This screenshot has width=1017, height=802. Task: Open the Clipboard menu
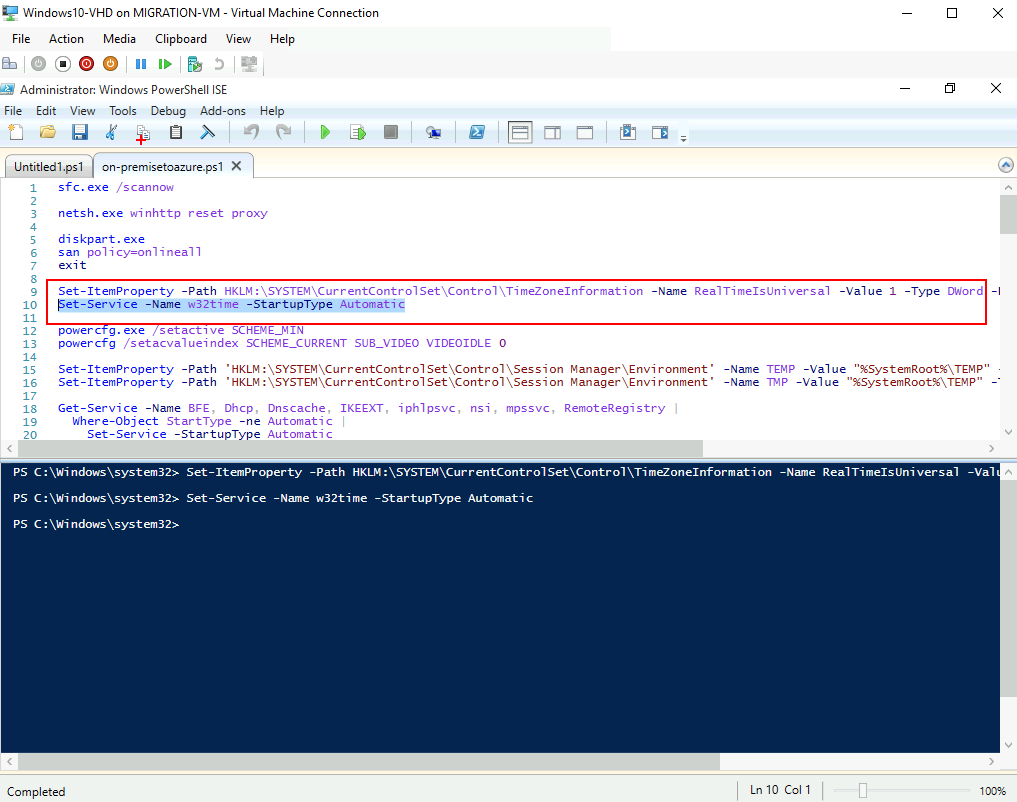pos(181,39)
